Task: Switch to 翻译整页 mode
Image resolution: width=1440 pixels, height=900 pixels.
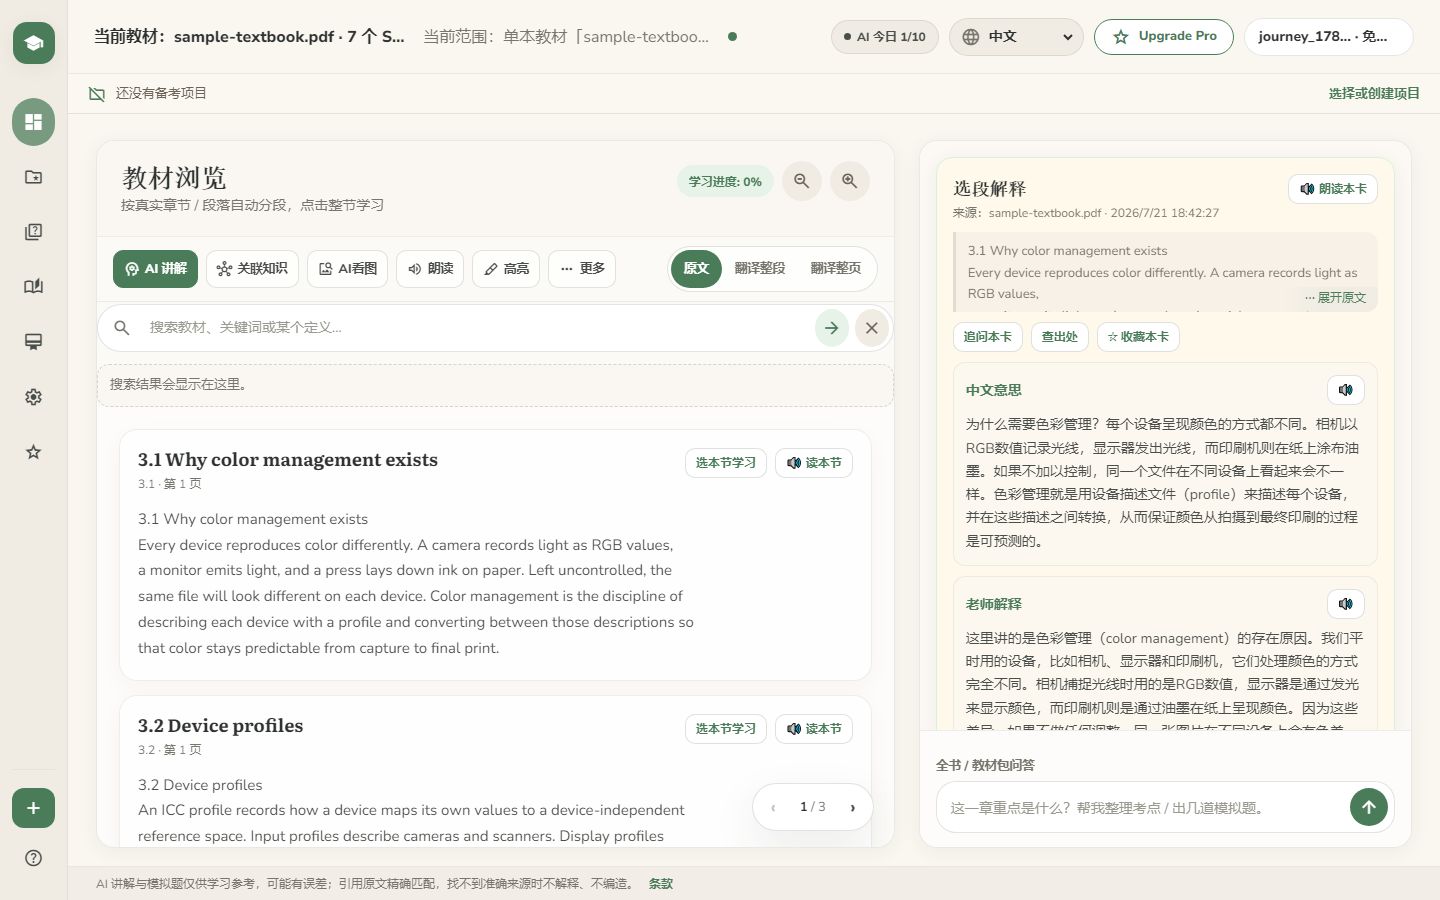Action: point(836,268)
